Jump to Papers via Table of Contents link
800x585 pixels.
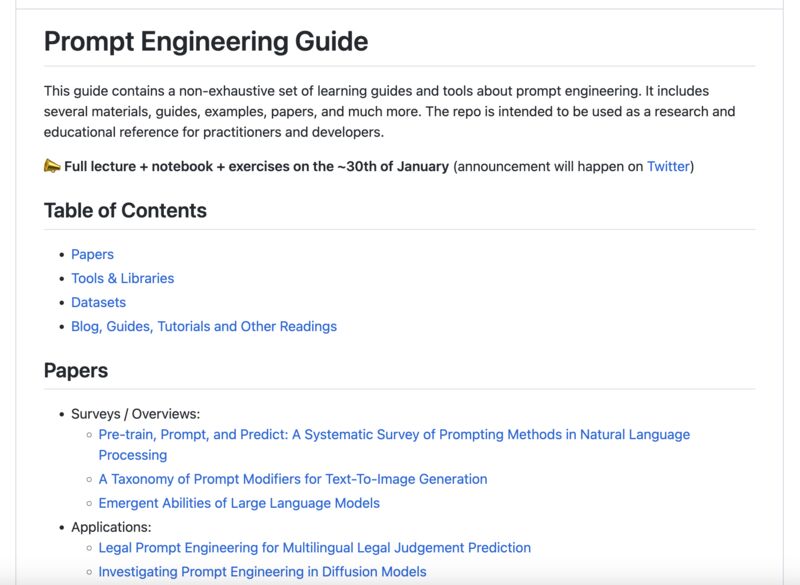click(x=92, y=255)
